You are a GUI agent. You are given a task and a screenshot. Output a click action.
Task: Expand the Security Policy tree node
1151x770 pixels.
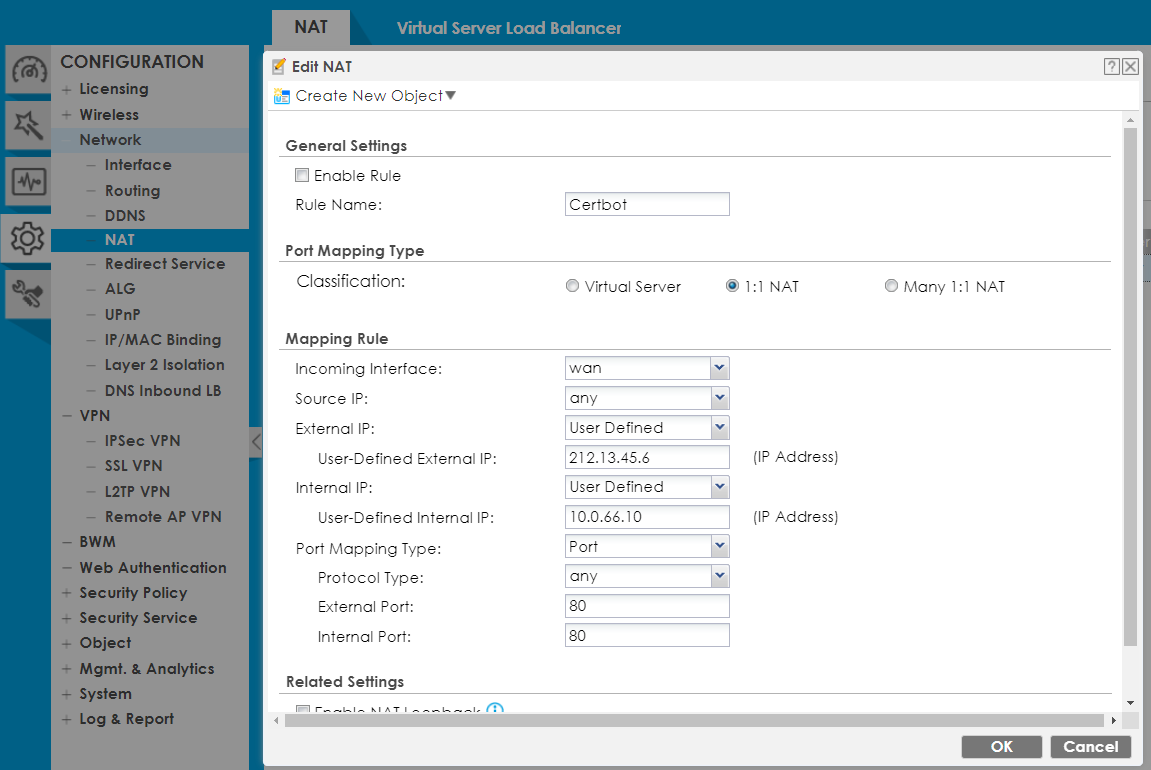click(67, 593)
